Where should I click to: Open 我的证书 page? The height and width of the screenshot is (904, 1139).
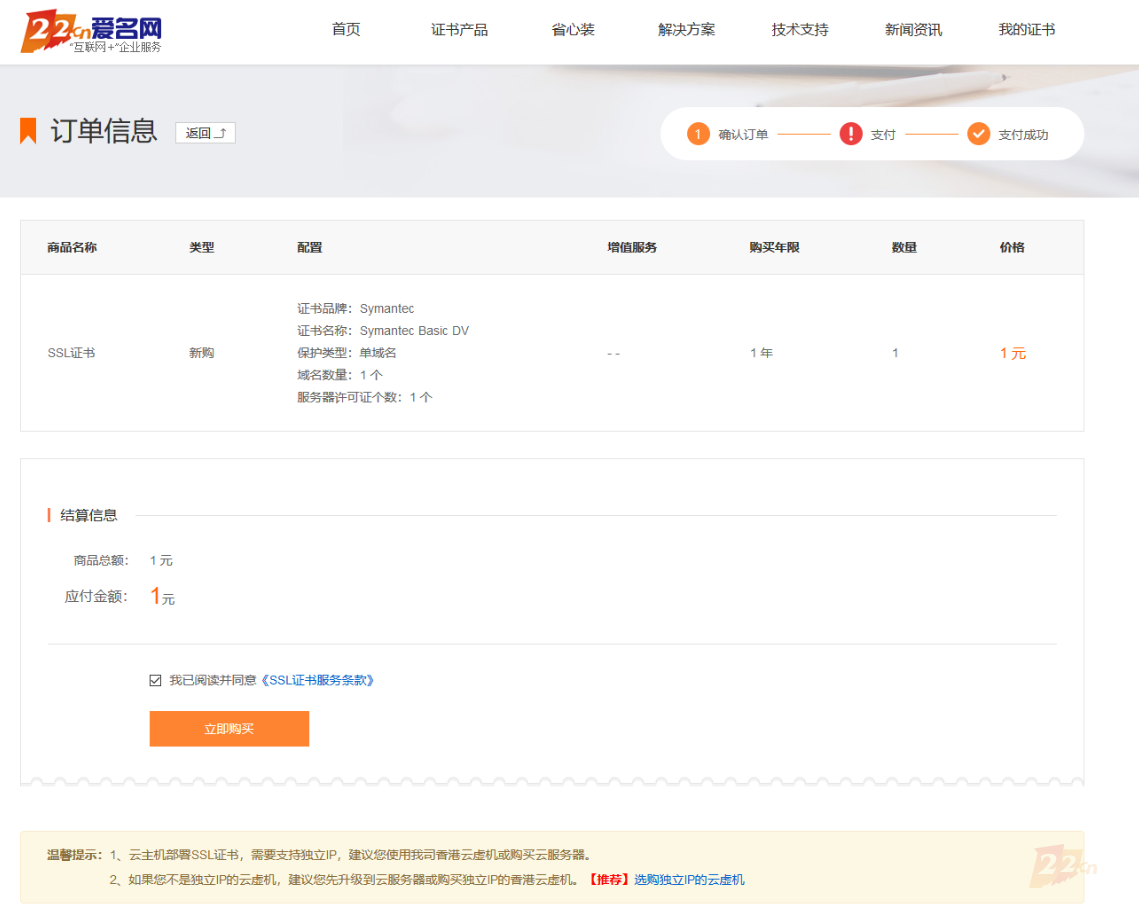1026,30
